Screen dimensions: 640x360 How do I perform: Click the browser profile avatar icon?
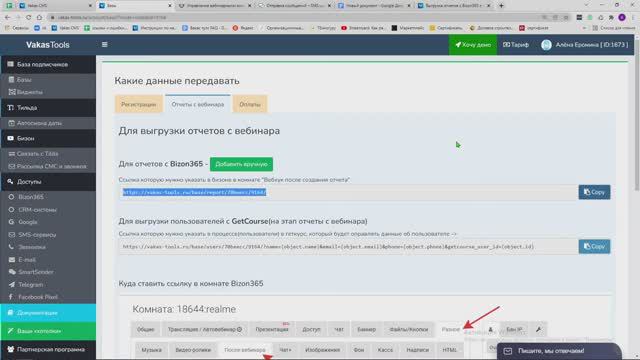[x=622, y=18]
